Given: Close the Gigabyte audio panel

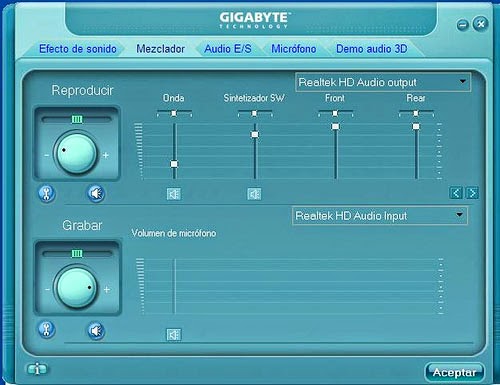Looking at the screenshot, I should pos(481,24).
